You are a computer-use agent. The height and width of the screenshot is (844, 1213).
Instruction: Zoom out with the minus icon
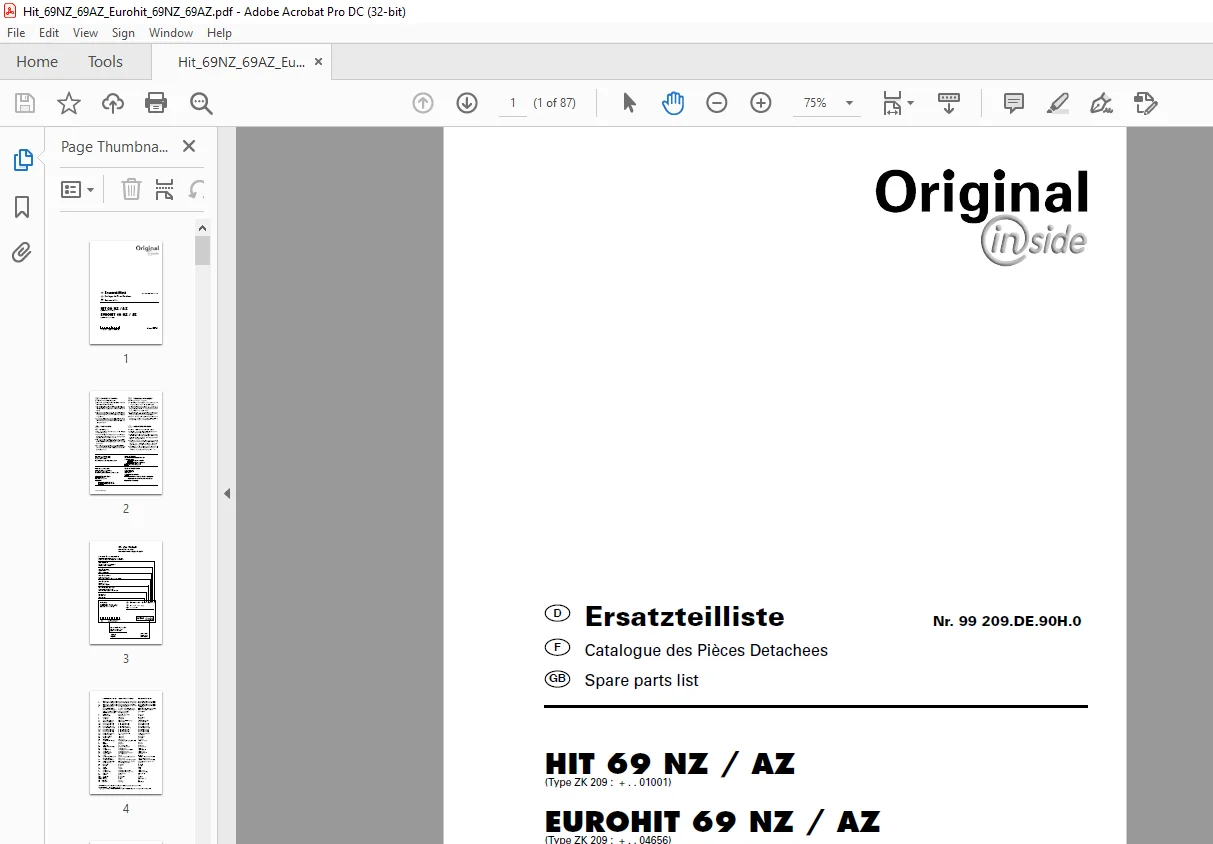[x=717, y=103]
